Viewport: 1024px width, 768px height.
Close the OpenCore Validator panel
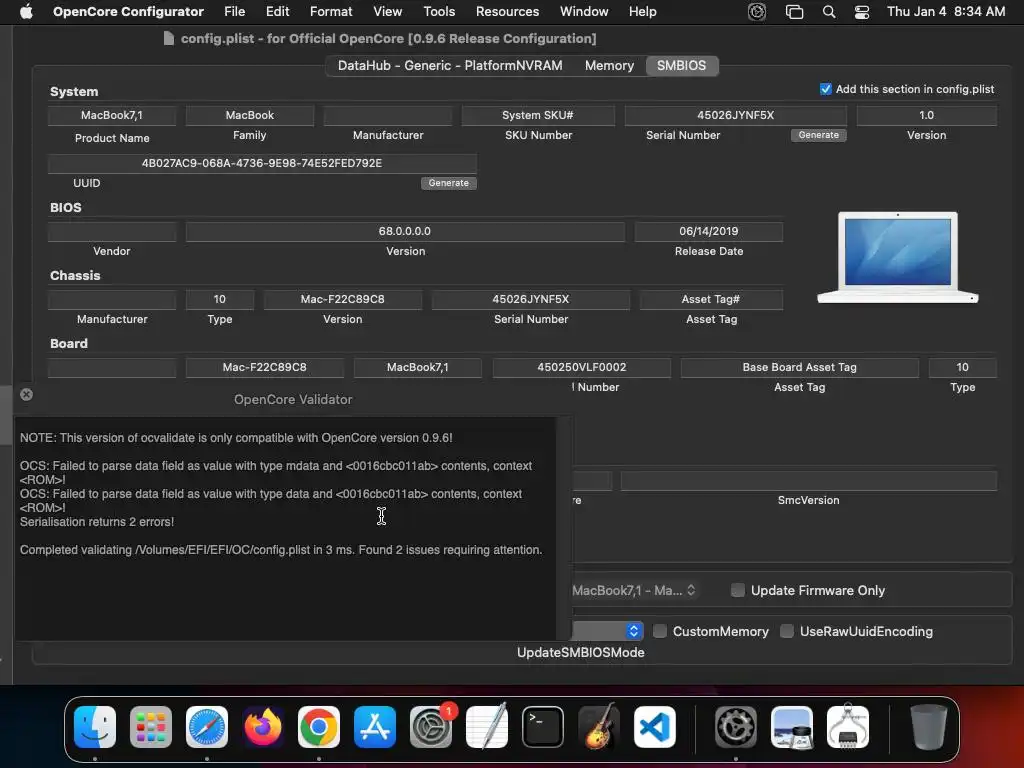[x=26, y=394]
